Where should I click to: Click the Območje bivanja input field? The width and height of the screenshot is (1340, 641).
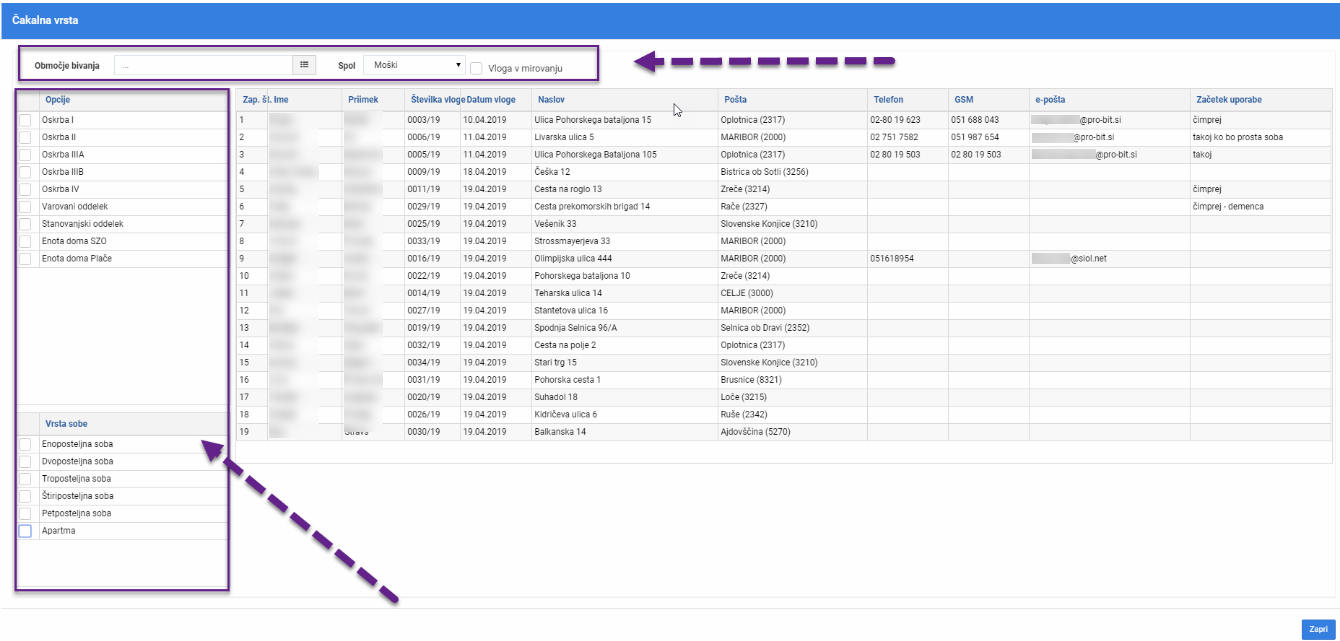[x=204, y=65]
